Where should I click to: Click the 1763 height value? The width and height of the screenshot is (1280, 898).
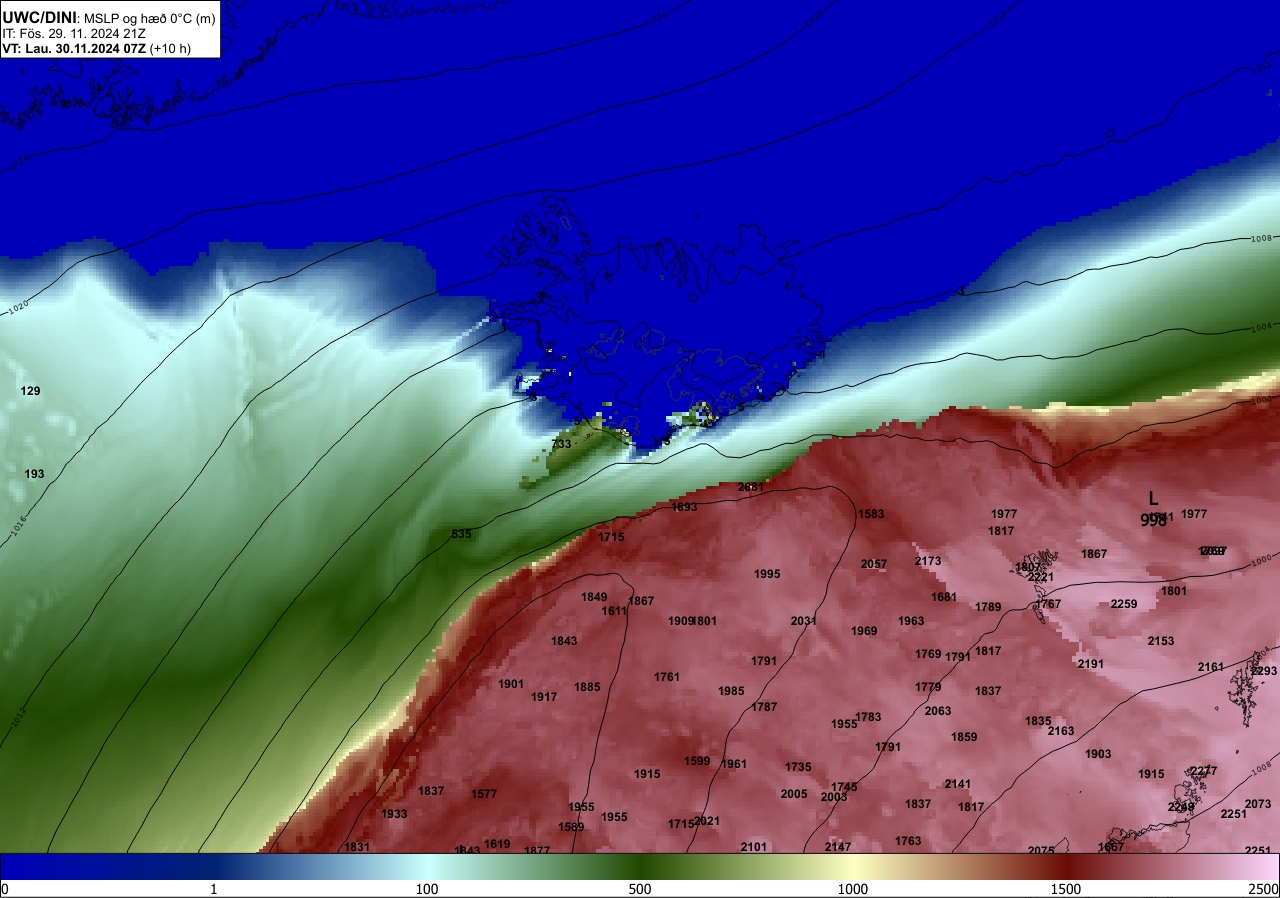click(908, 841)
